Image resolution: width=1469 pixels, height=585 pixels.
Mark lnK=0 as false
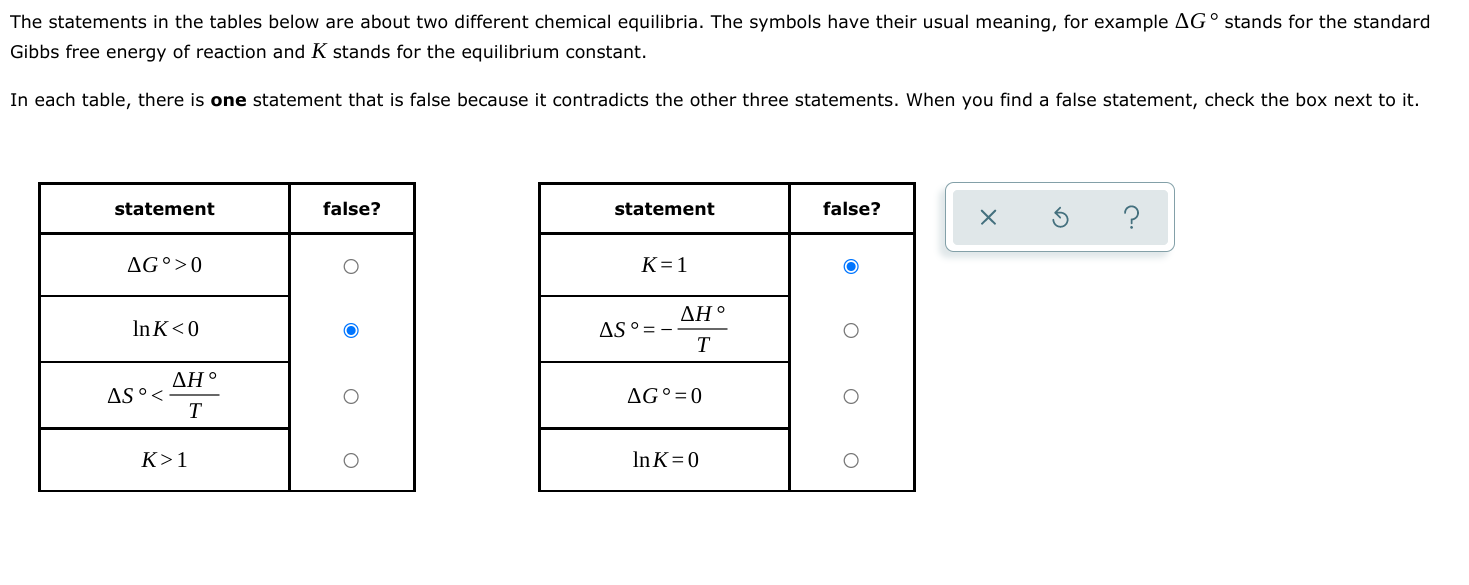[x=850, y=461]
